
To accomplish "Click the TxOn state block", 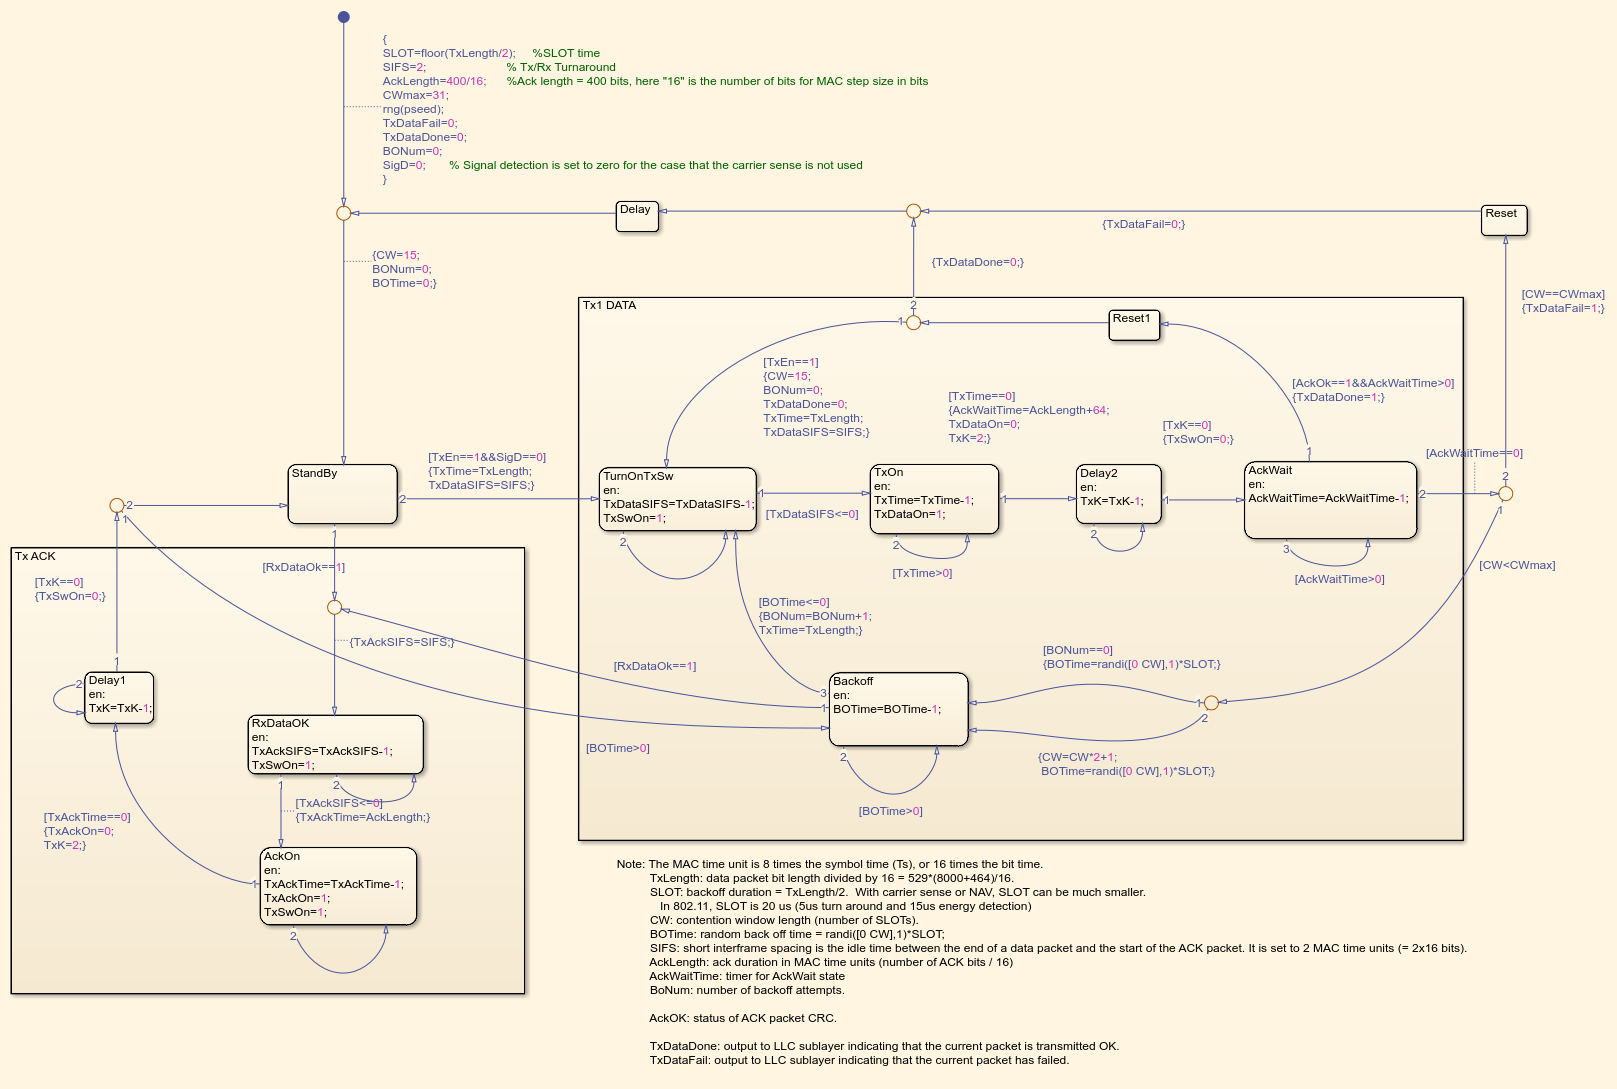I will 934,498.
